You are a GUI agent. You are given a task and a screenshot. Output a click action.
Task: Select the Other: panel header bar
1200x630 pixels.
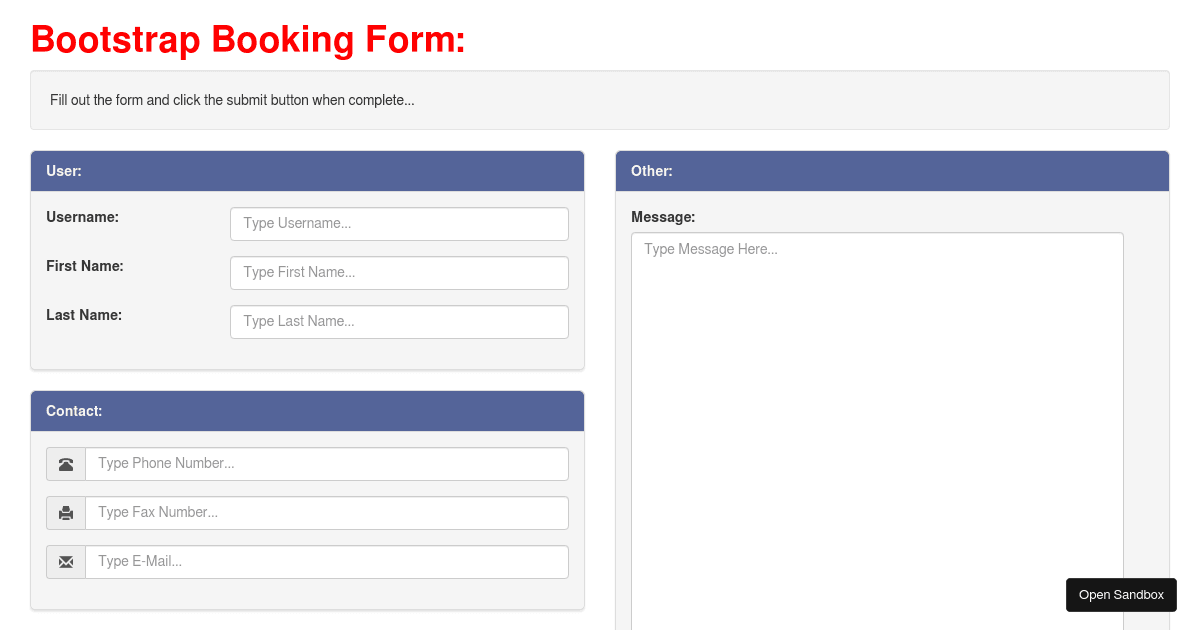click(892, 171)
